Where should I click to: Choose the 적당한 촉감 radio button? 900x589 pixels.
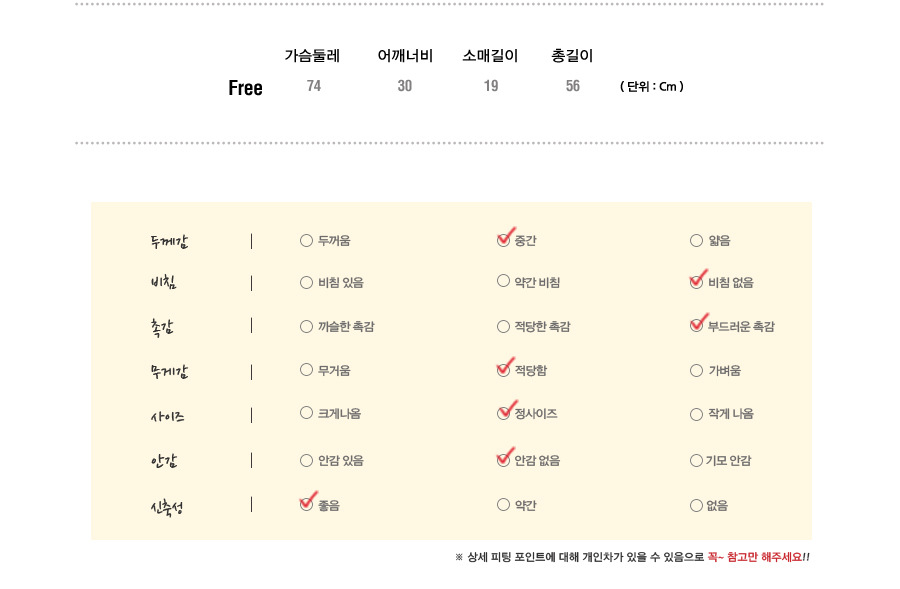(503, 327)
